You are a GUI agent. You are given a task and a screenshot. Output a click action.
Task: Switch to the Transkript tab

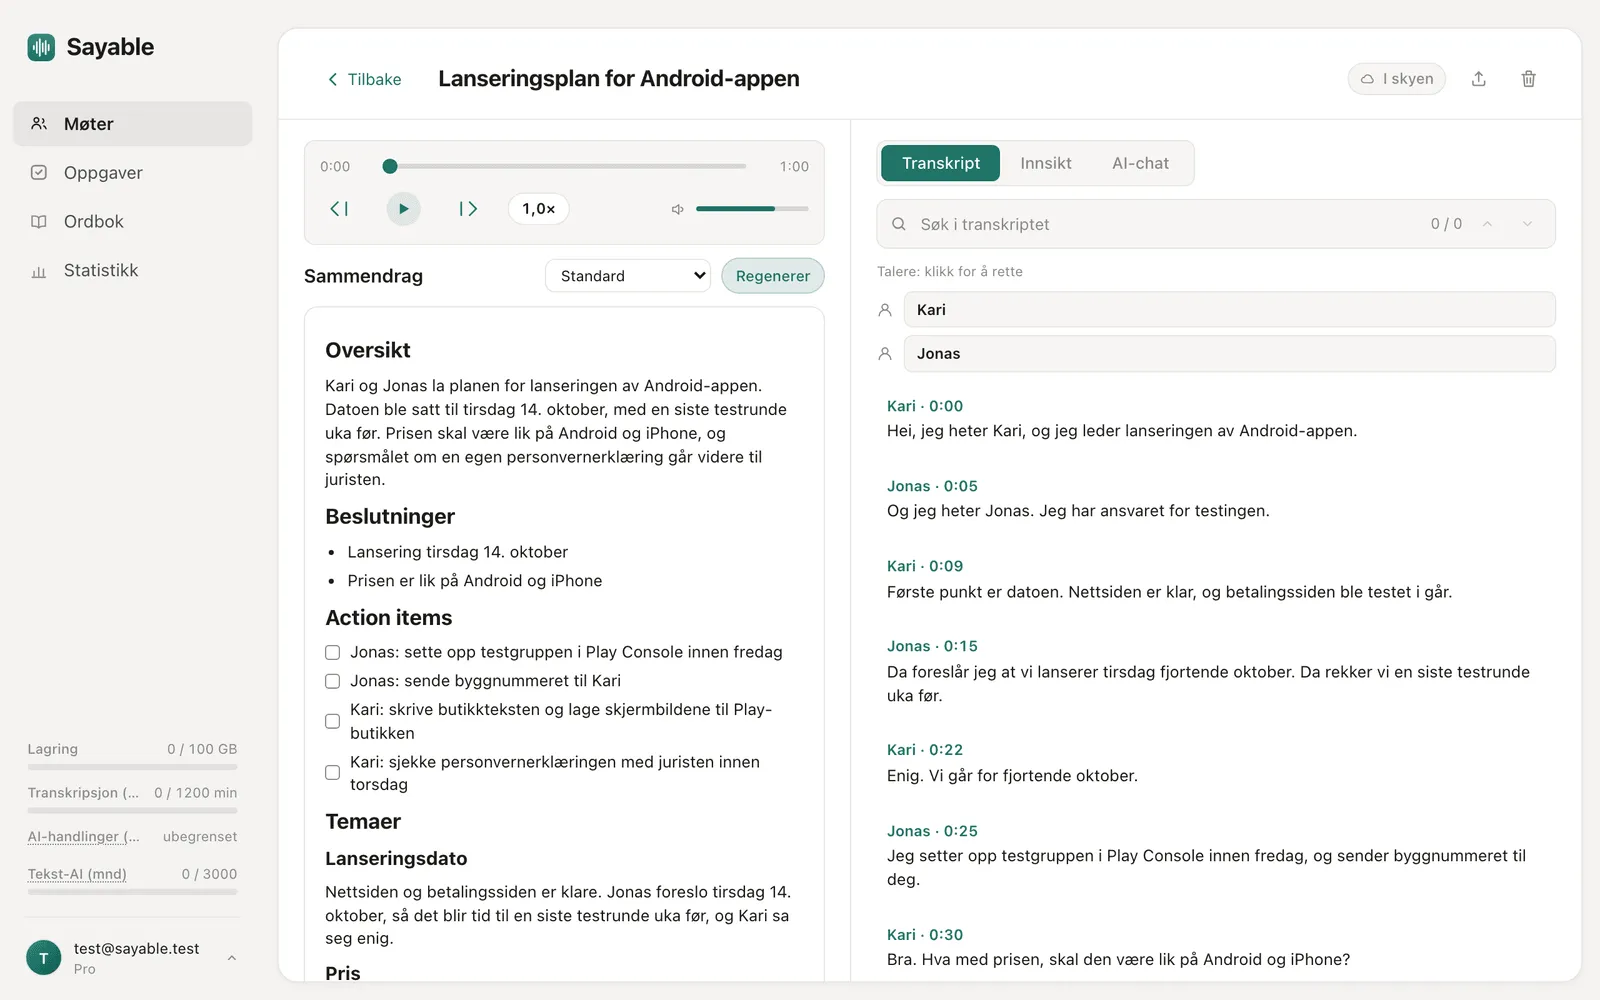tap(941, 163)
